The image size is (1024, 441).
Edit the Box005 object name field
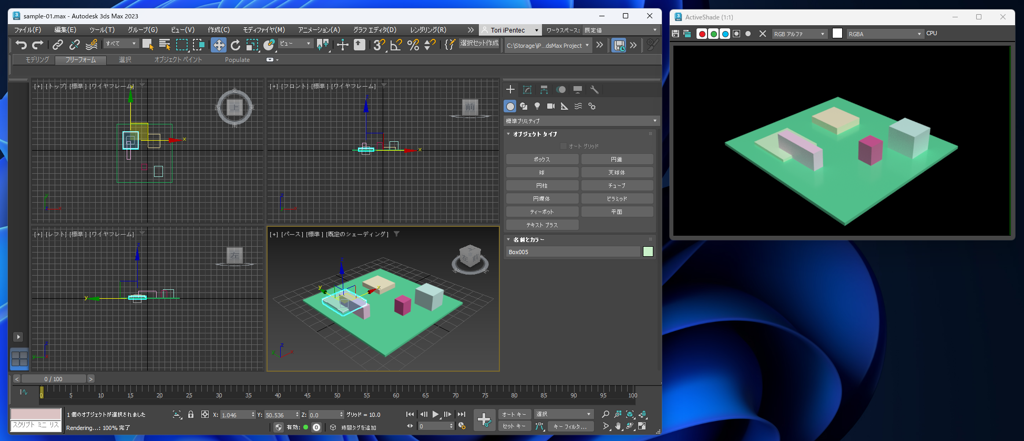point(573,252)
